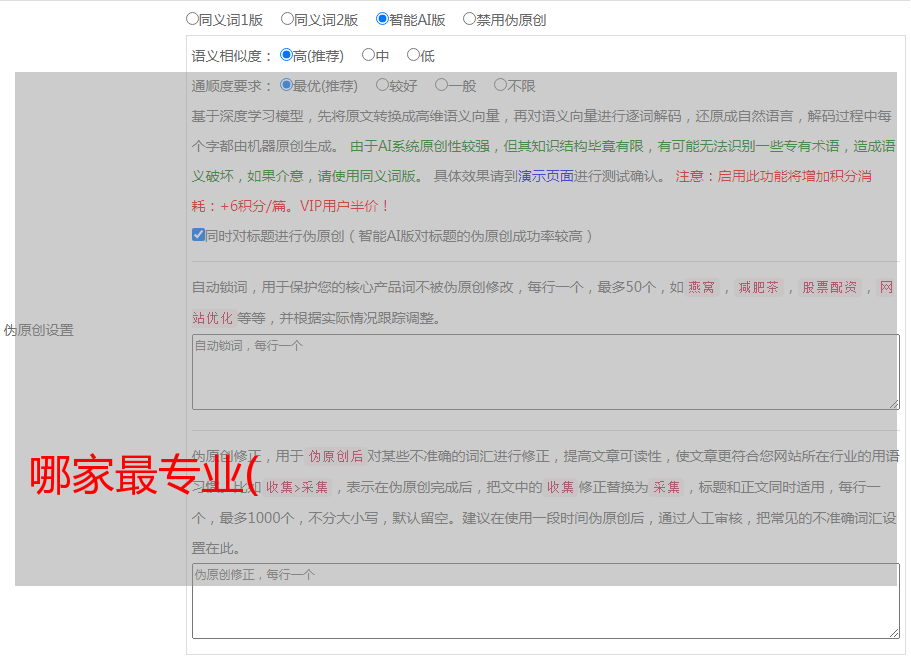The height and width of the screenshot is (658, 911).
Task: Set 语义相似度 to 中
Action: [x=368, y=55]
